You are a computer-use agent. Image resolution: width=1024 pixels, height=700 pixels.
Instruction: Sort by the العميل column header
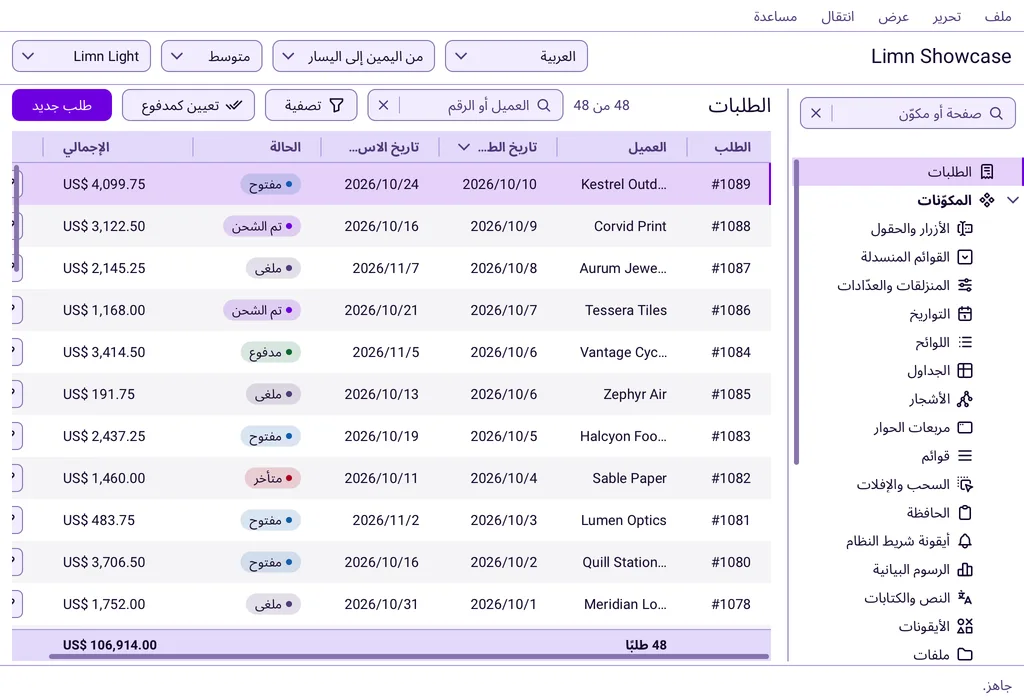click(622, 147)
